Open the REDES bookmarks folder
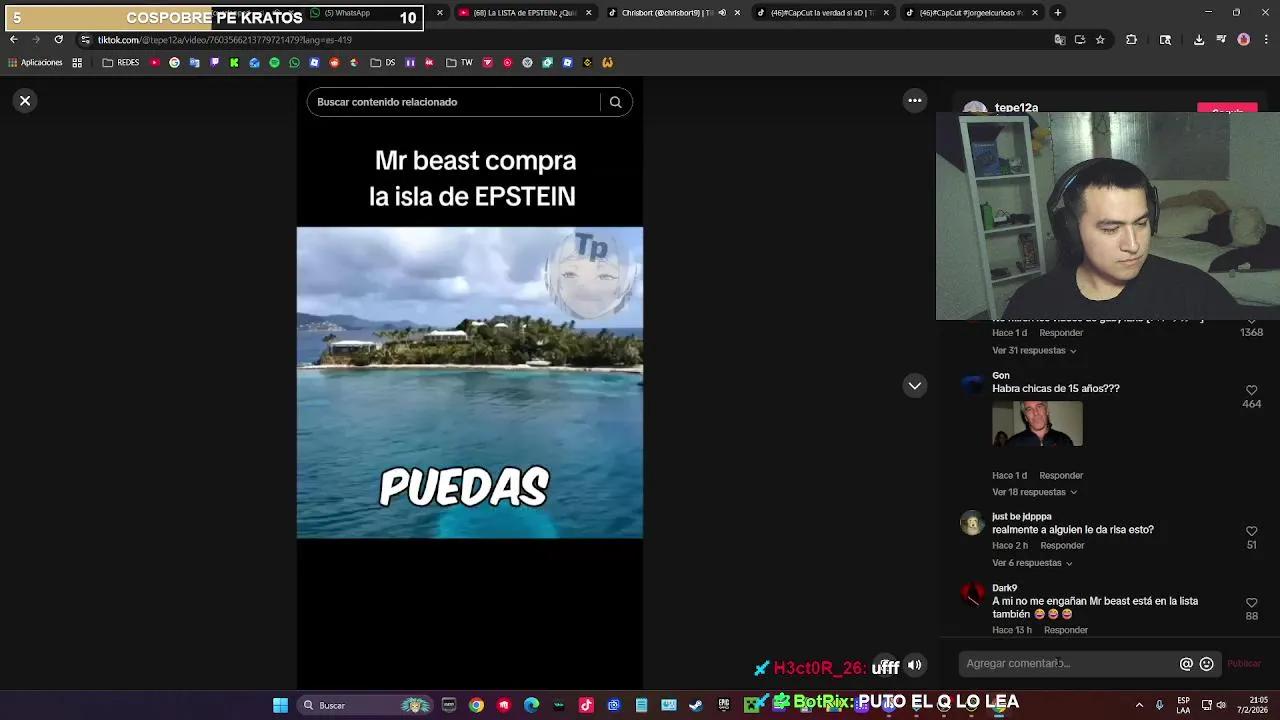 pyautogui.click(x=121, y=63)
